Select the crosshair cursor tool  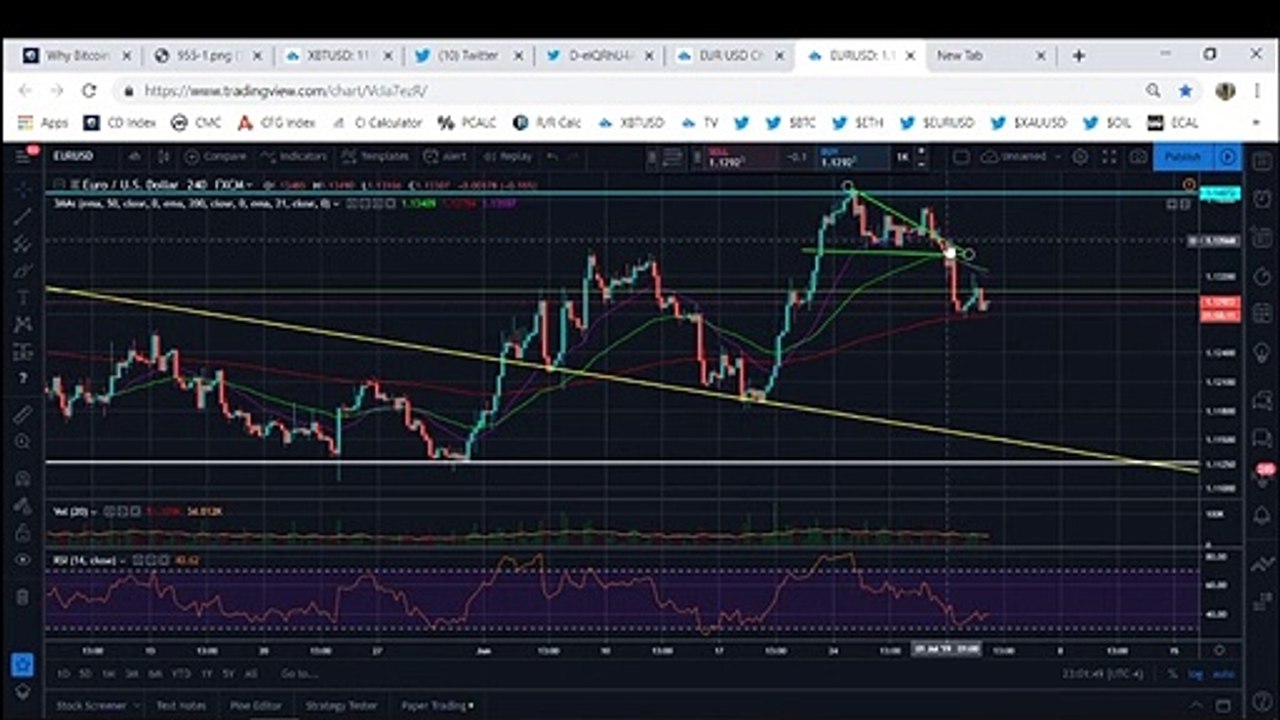coord(22,188)
